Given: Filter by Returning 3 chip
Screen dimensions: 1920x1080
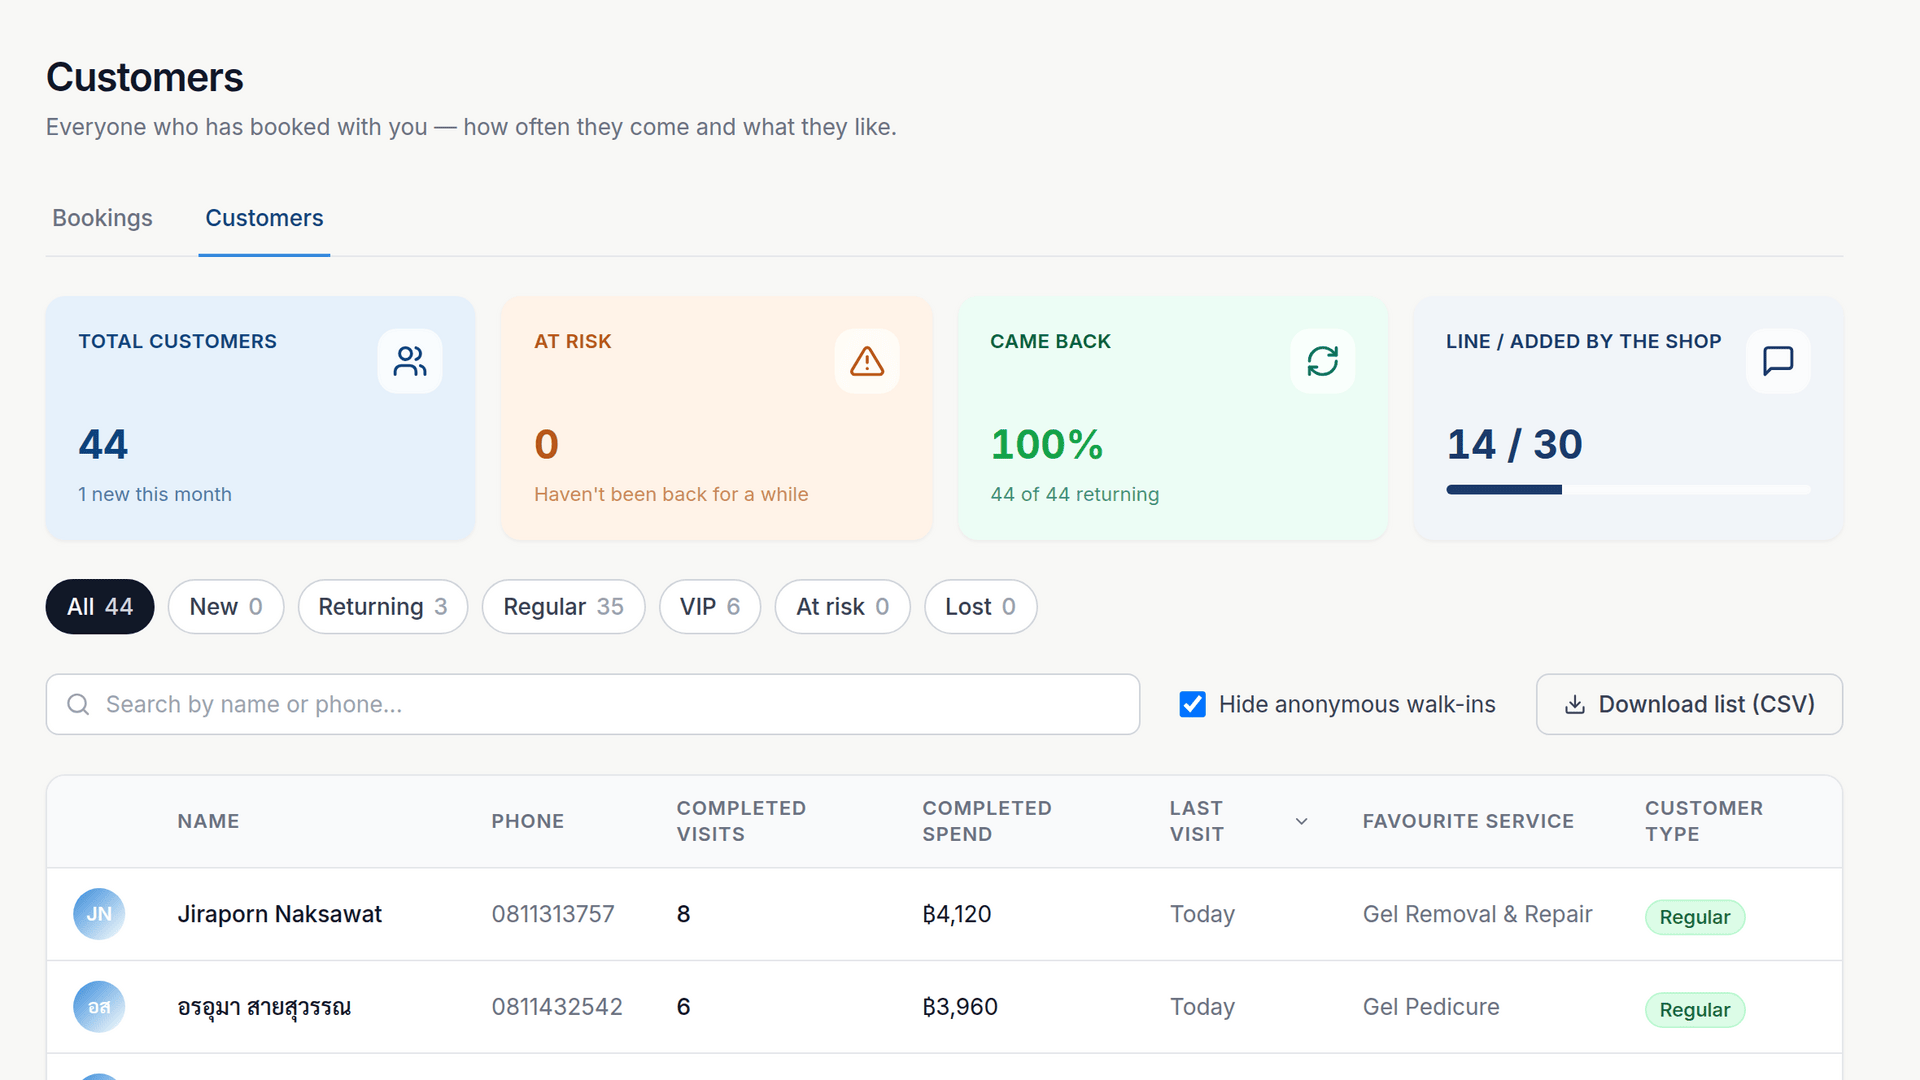Looking at the screenshot, I should click(x=383, y=607).
